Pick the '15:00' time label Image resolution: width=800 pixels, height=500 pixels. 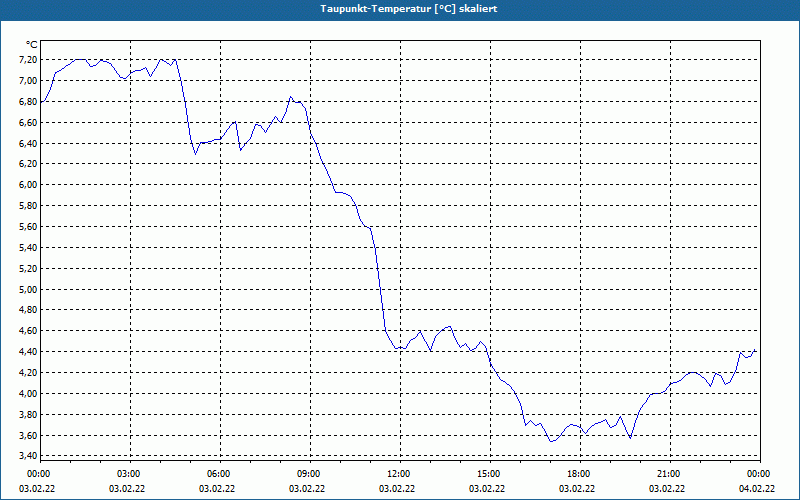(489, 474)
